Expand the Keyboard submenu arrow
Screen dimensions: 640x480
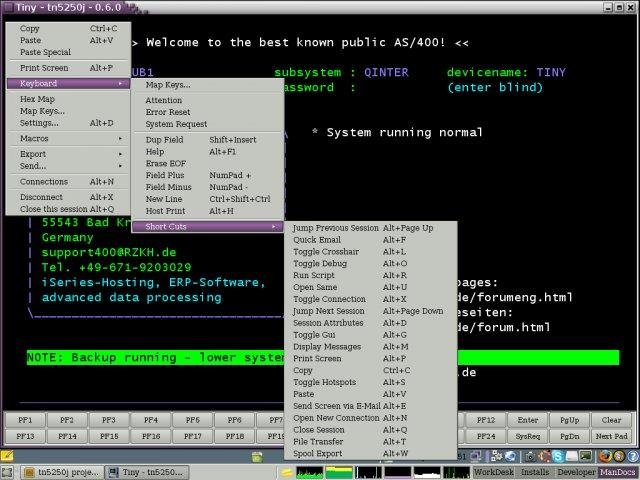pos(120,84)
